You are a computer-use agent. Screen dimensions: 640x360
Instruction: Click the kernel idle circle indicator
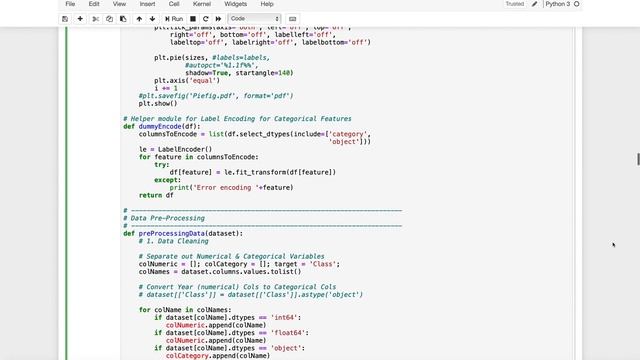(576, 4)
